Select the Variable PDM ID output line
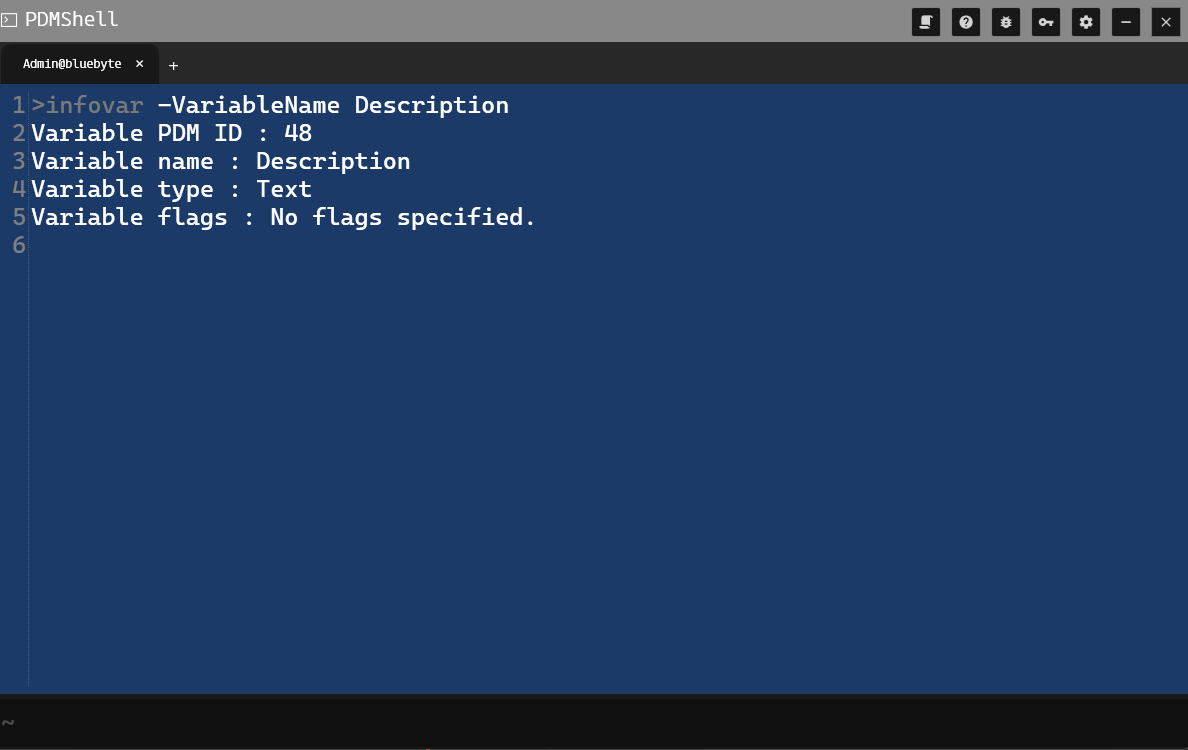 [171, 133]
